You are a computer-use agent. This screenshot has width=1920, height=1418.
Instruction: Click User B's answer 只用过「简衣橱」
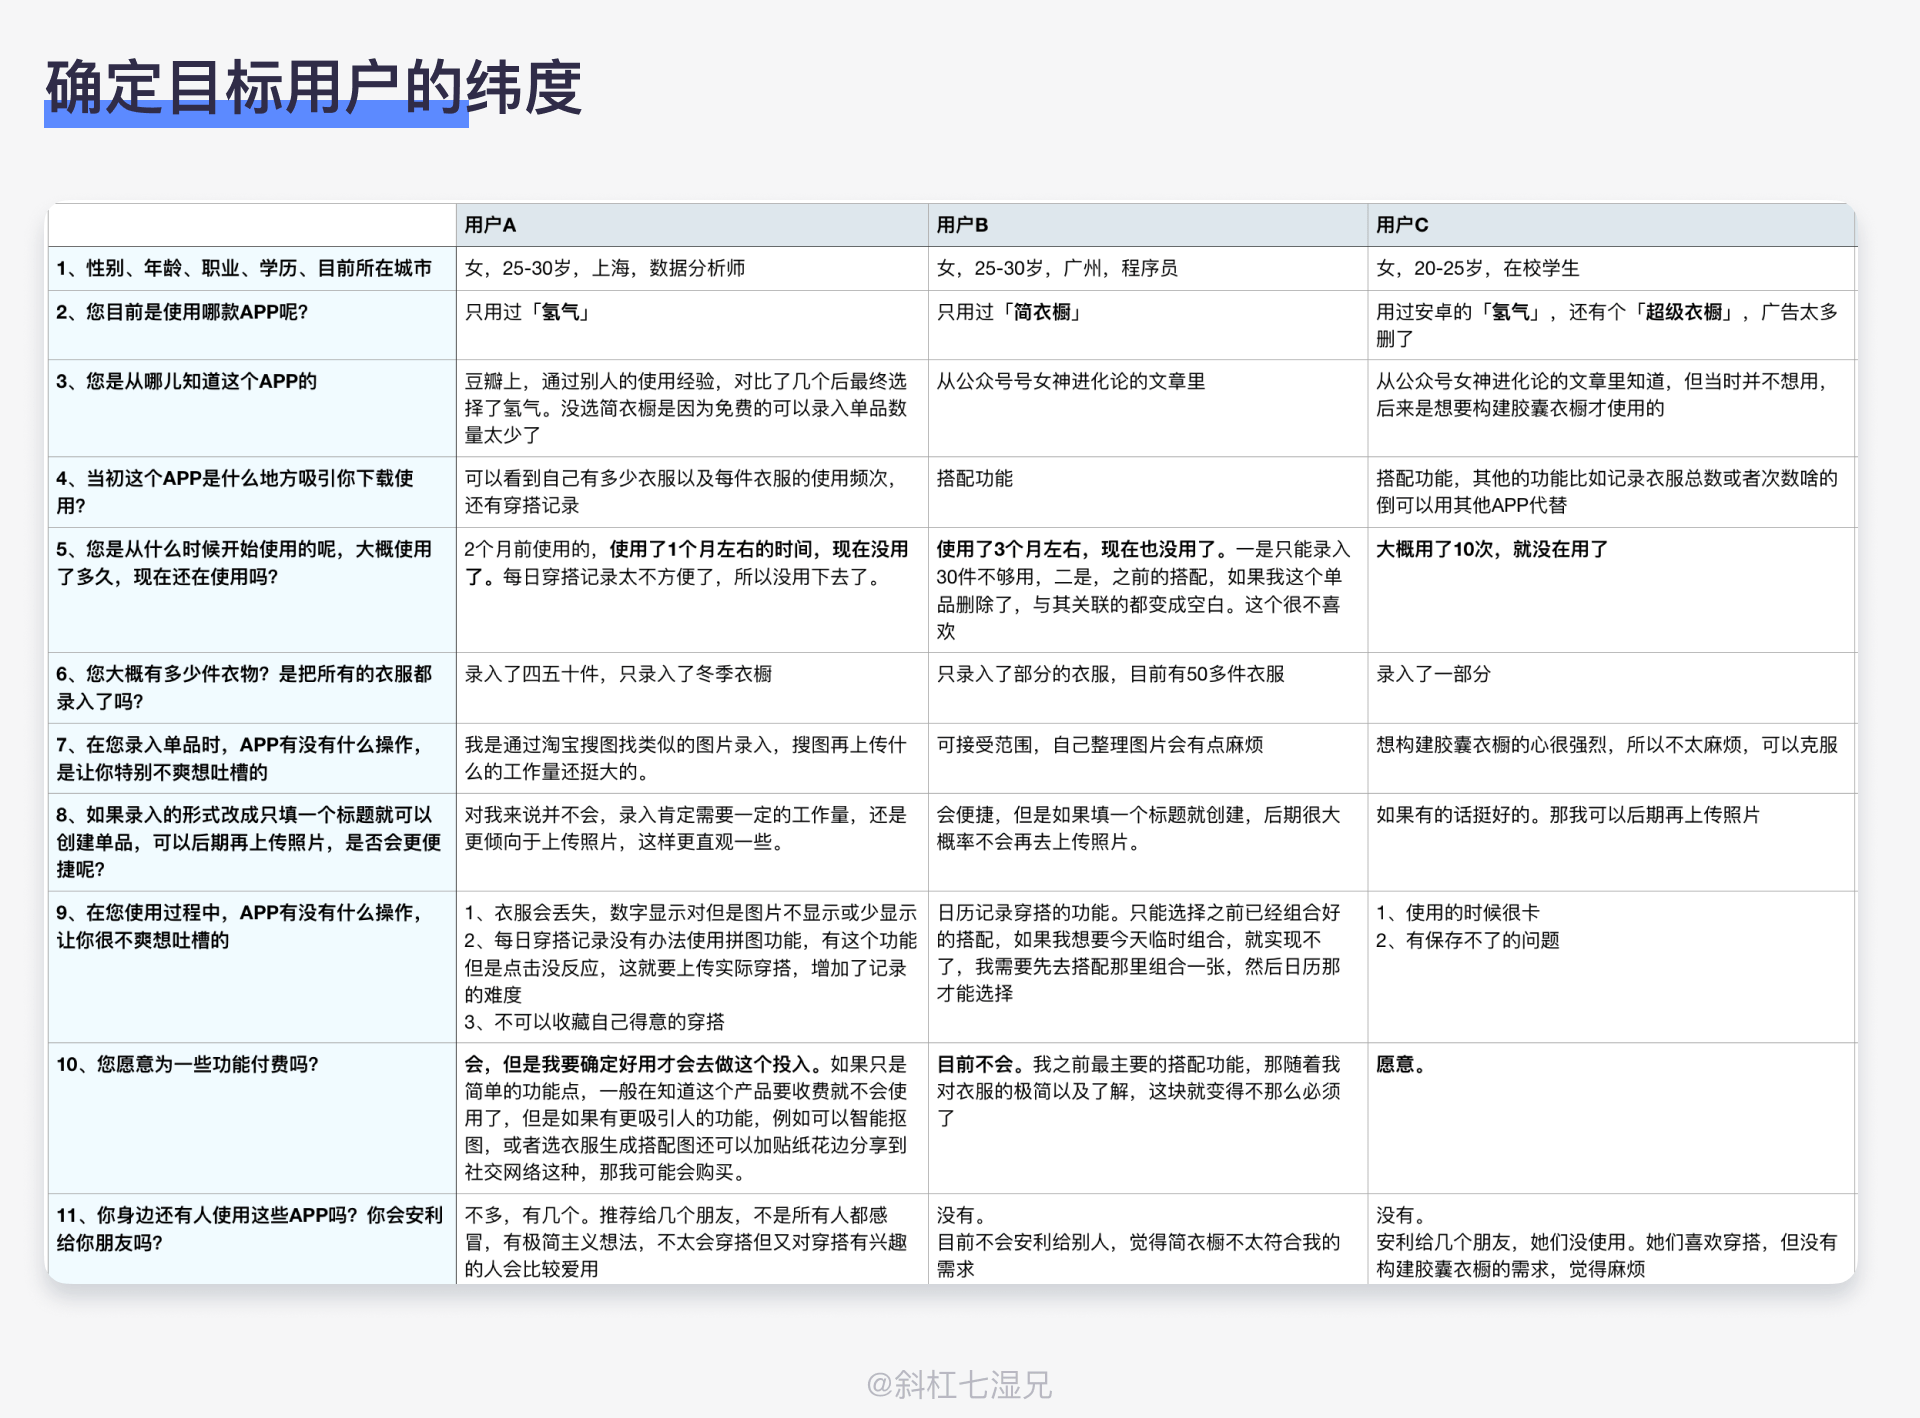click(x=1011, y=312)
